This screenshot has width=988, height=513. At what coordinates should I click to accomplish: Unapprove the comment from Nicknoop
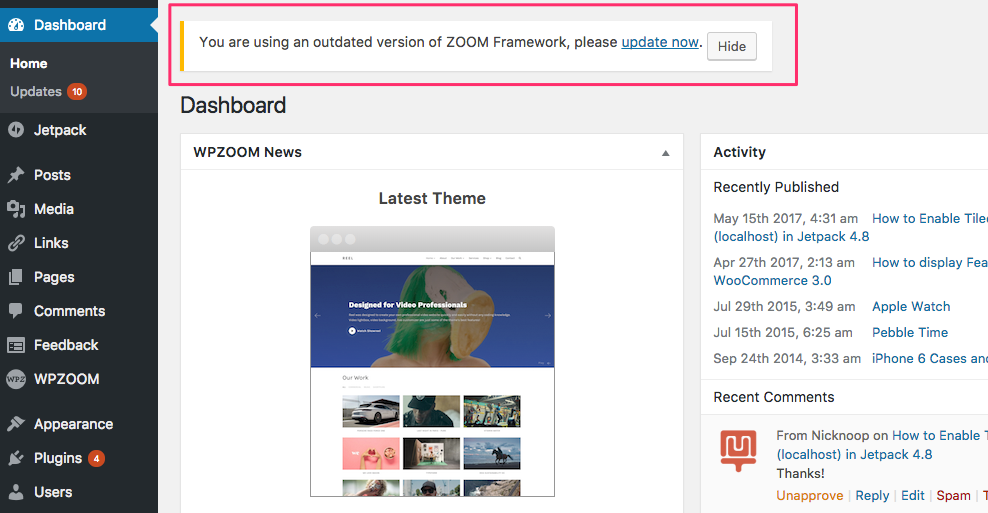[809, 495]
